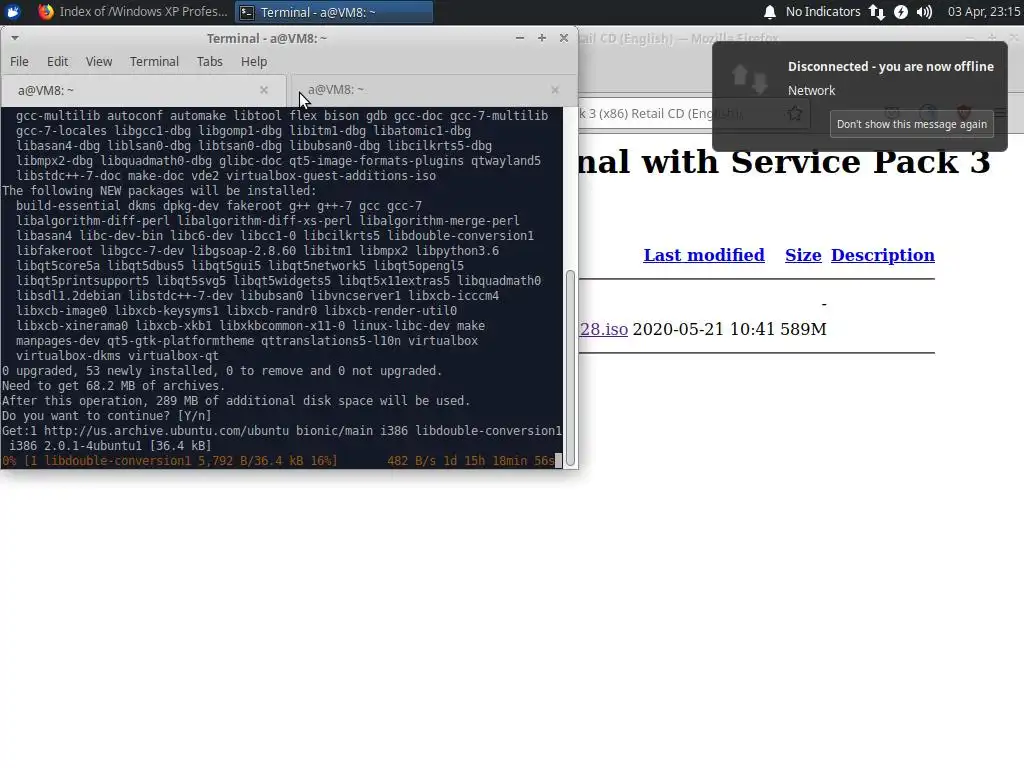Open the power manager icon
The width and height of the screenshot is (1024, 768).
tap(901, 12)
